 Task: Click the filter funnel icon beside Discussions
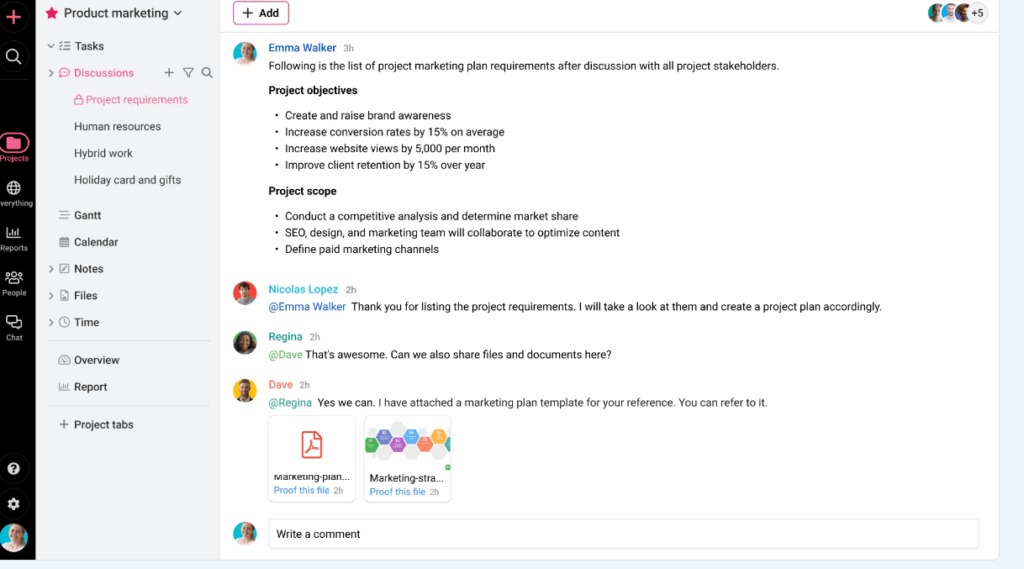click(x=188, y=73)
